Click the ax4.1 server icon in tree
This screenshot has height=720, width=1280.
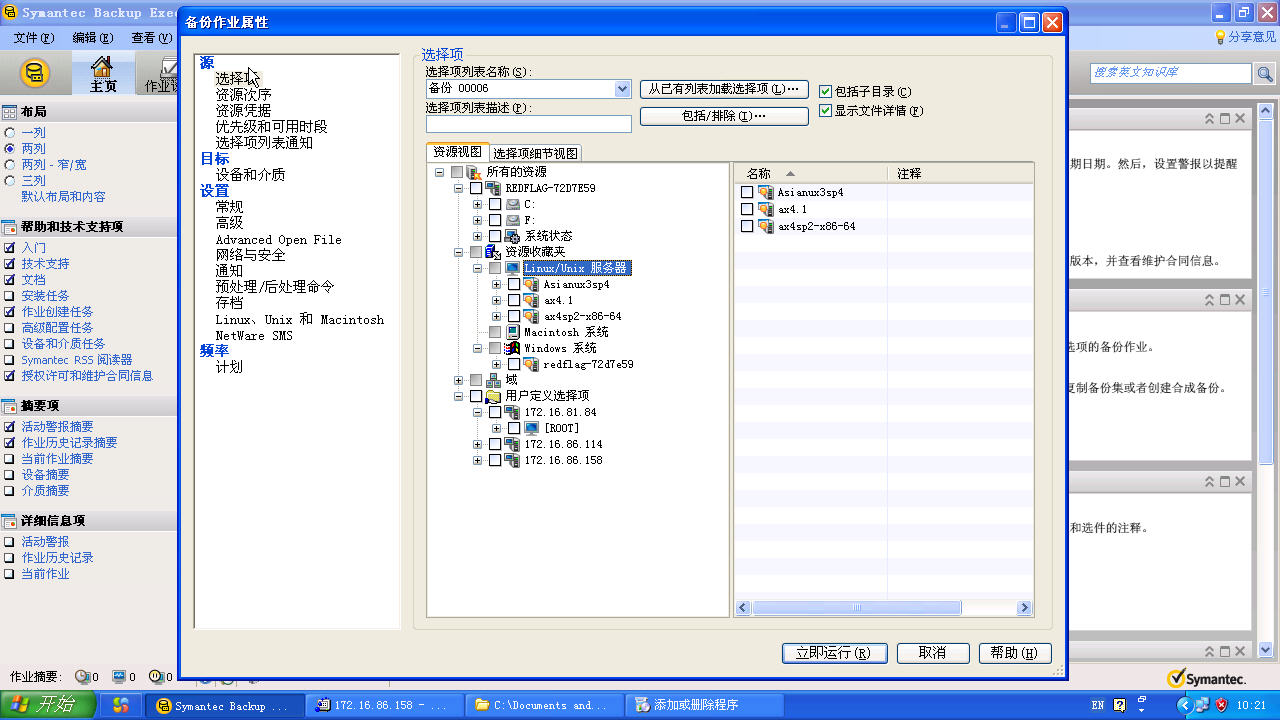[x=532, y=301]
